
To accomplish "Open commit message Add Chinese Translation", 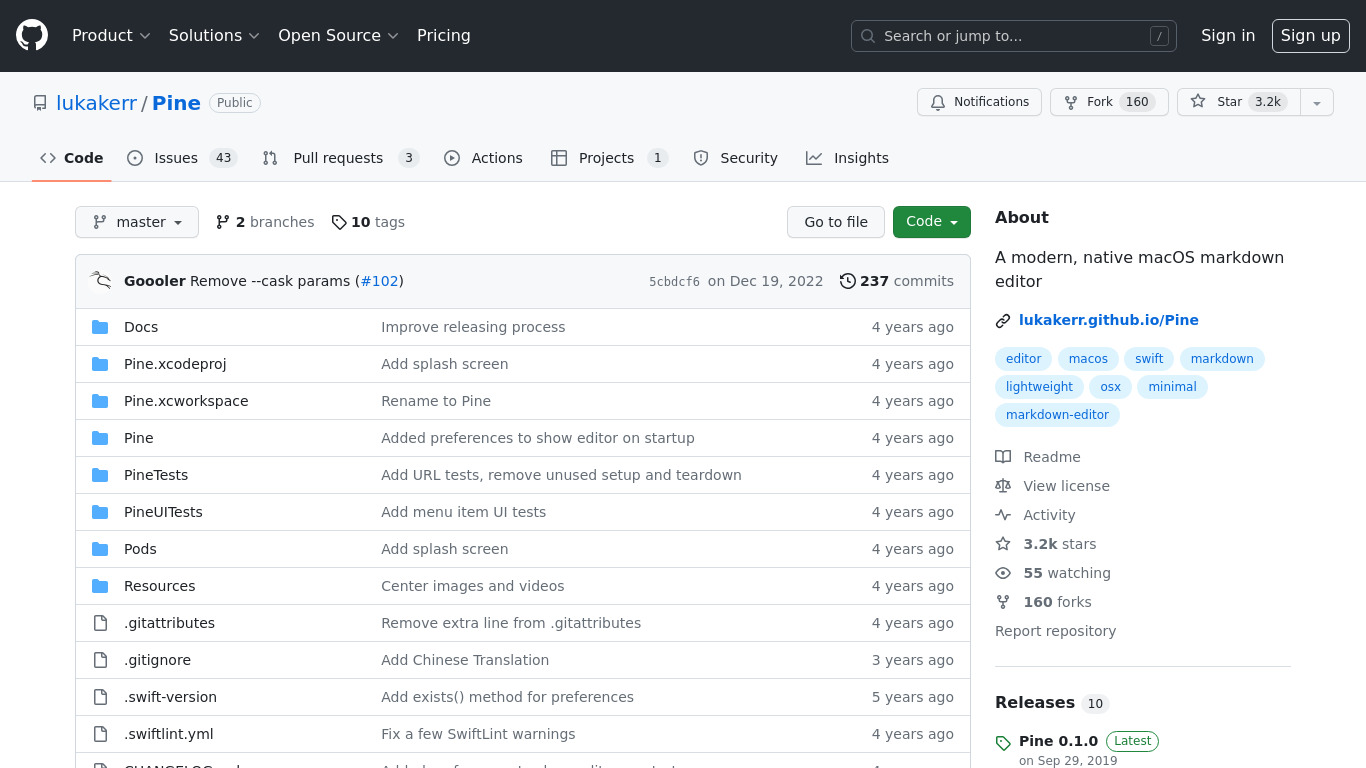I will pyautogui.click(x=465, y=660).
